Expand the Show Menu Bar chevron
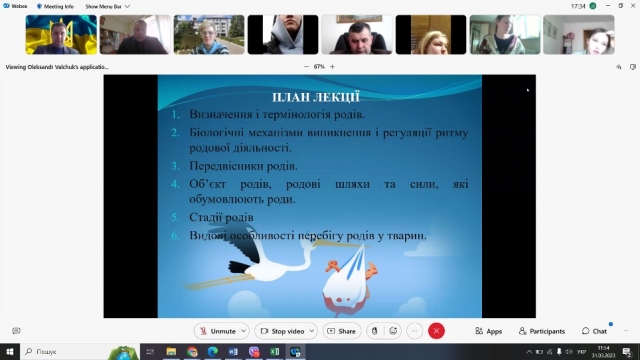 pyautogui.click(x=127, y=6)
